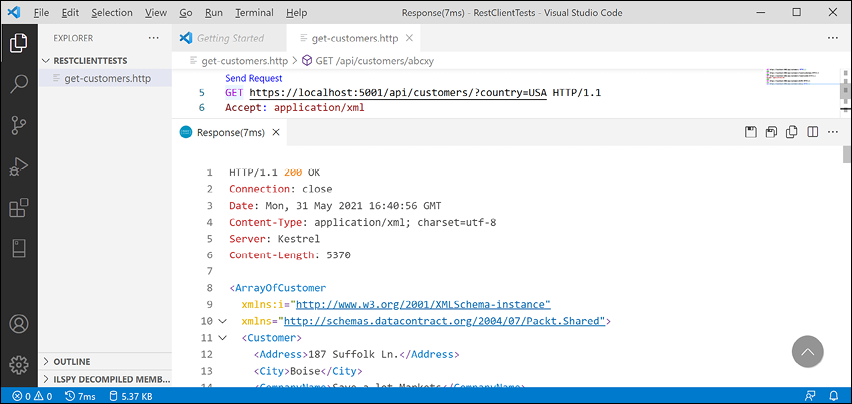Open the Manage gear settings icon

18,365
